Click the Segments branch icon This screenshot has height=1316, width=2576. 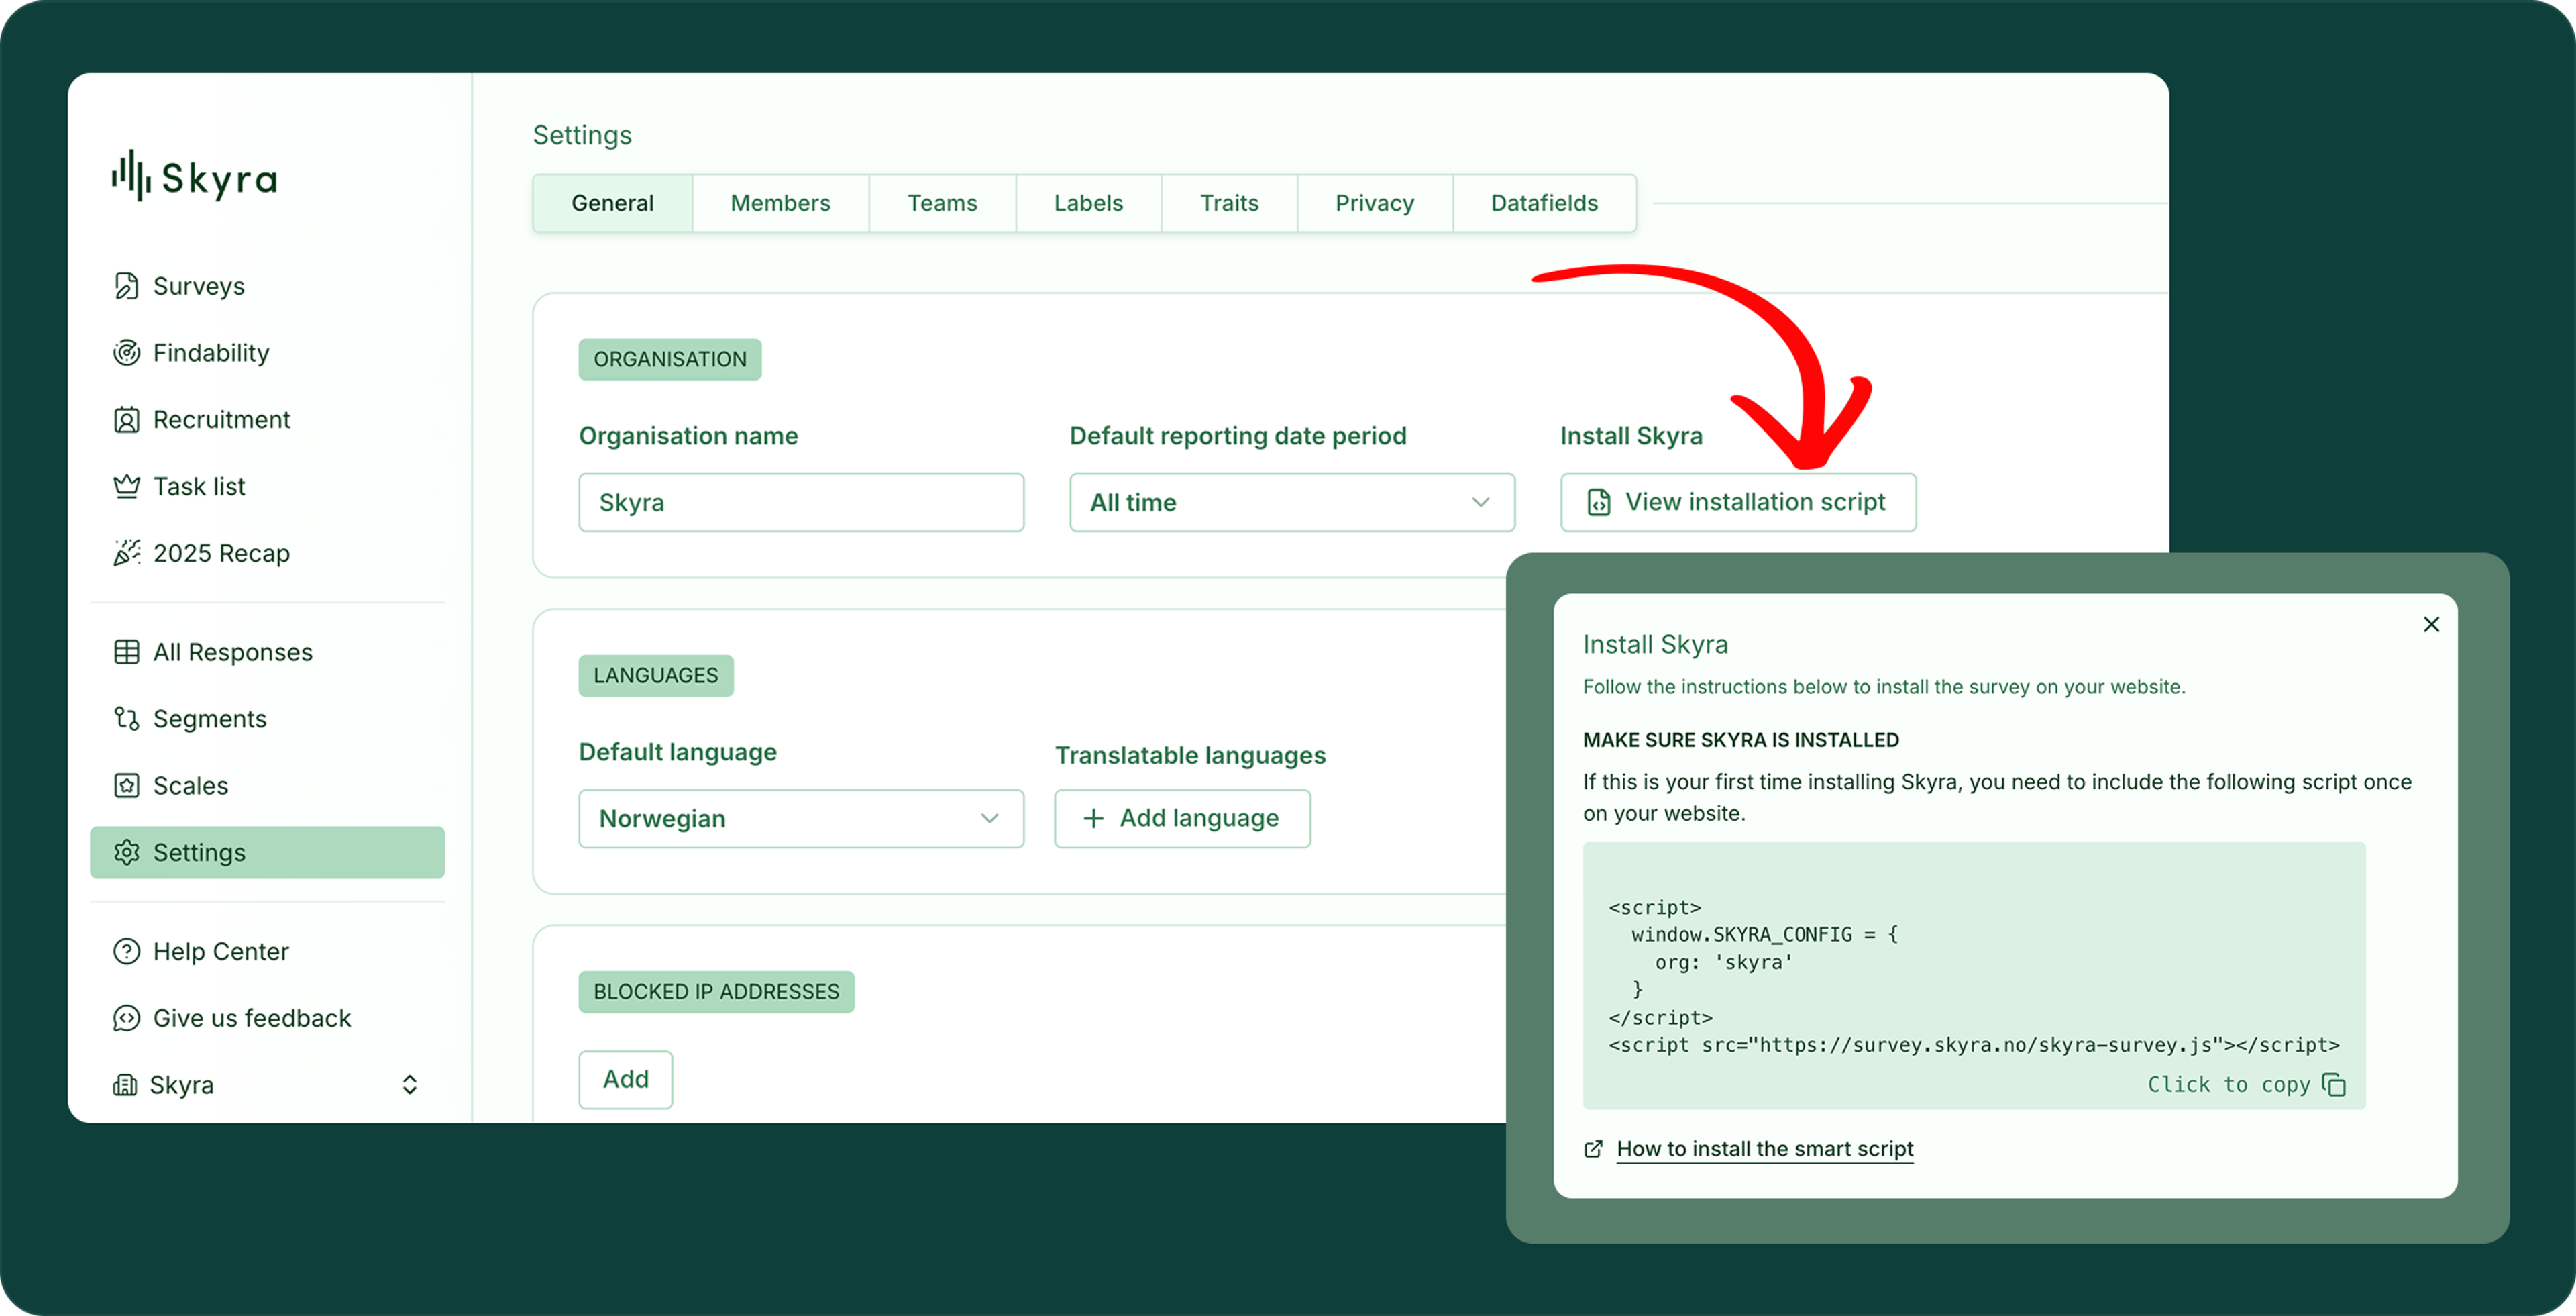click(x=127, y=719)
